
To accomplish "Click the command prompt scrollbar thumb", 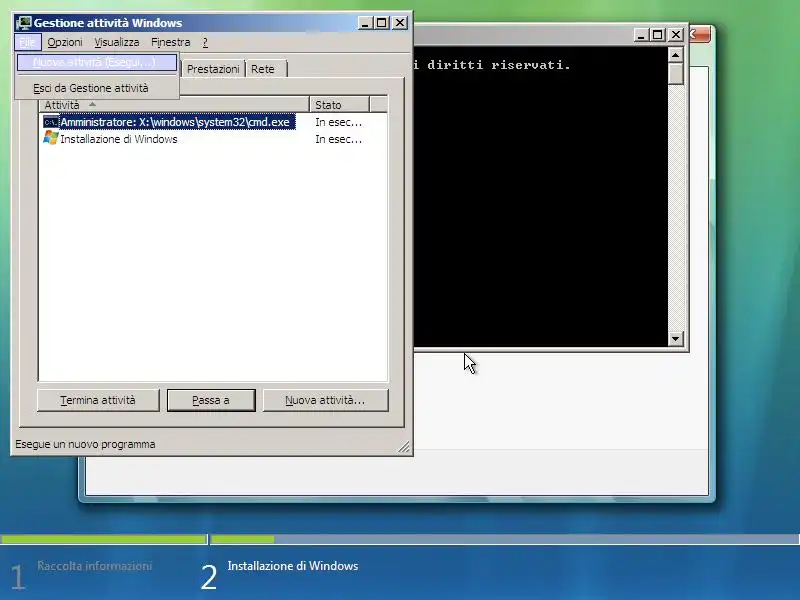I will tap(676, 74).
